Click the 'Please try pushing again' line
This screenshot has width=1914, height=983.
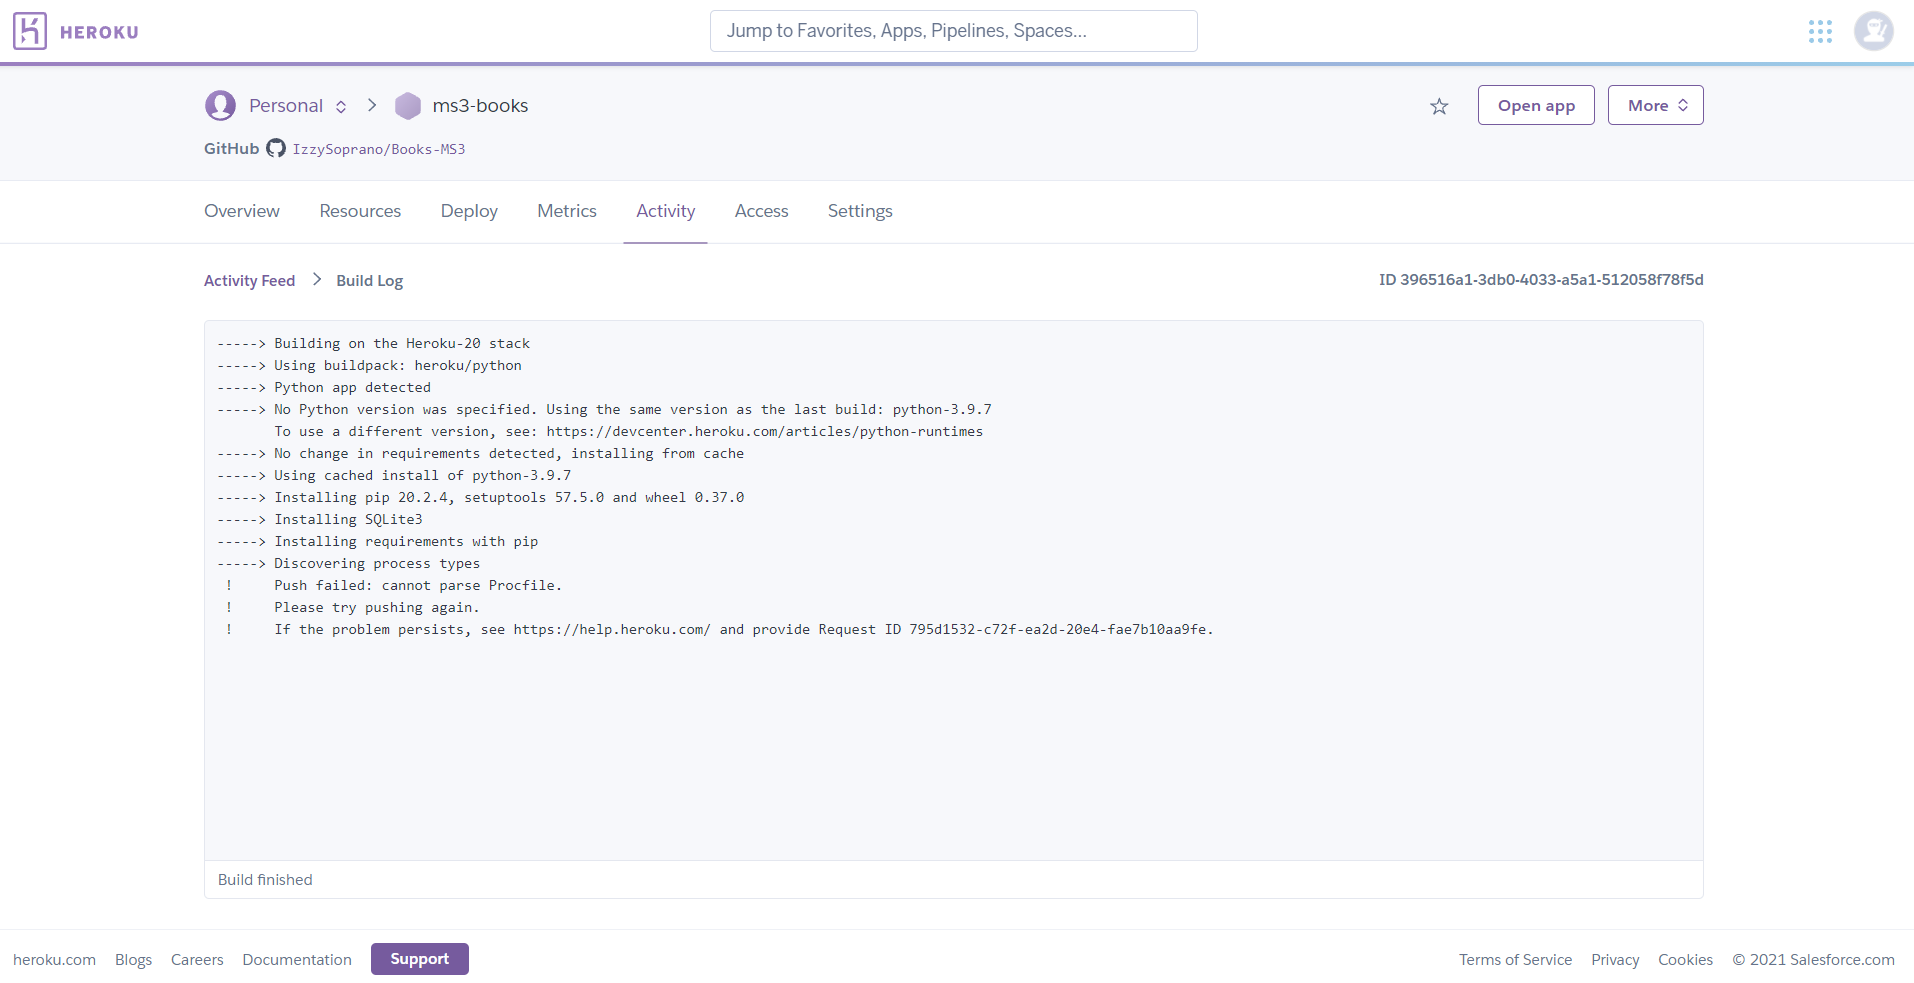coord(377,608)
